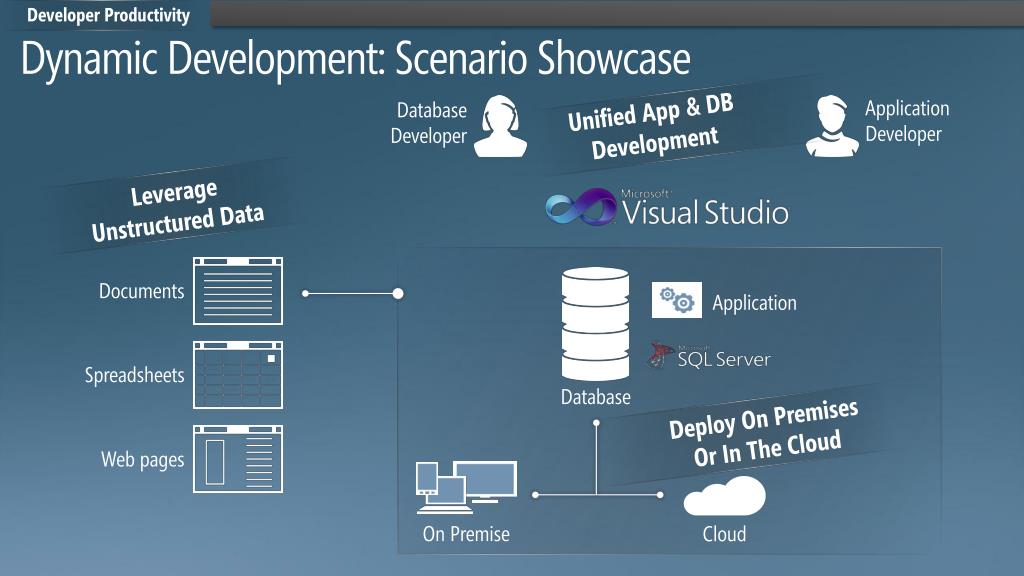Click the Documents window icon
This screenshot has width=1024, height=576.
238,291
